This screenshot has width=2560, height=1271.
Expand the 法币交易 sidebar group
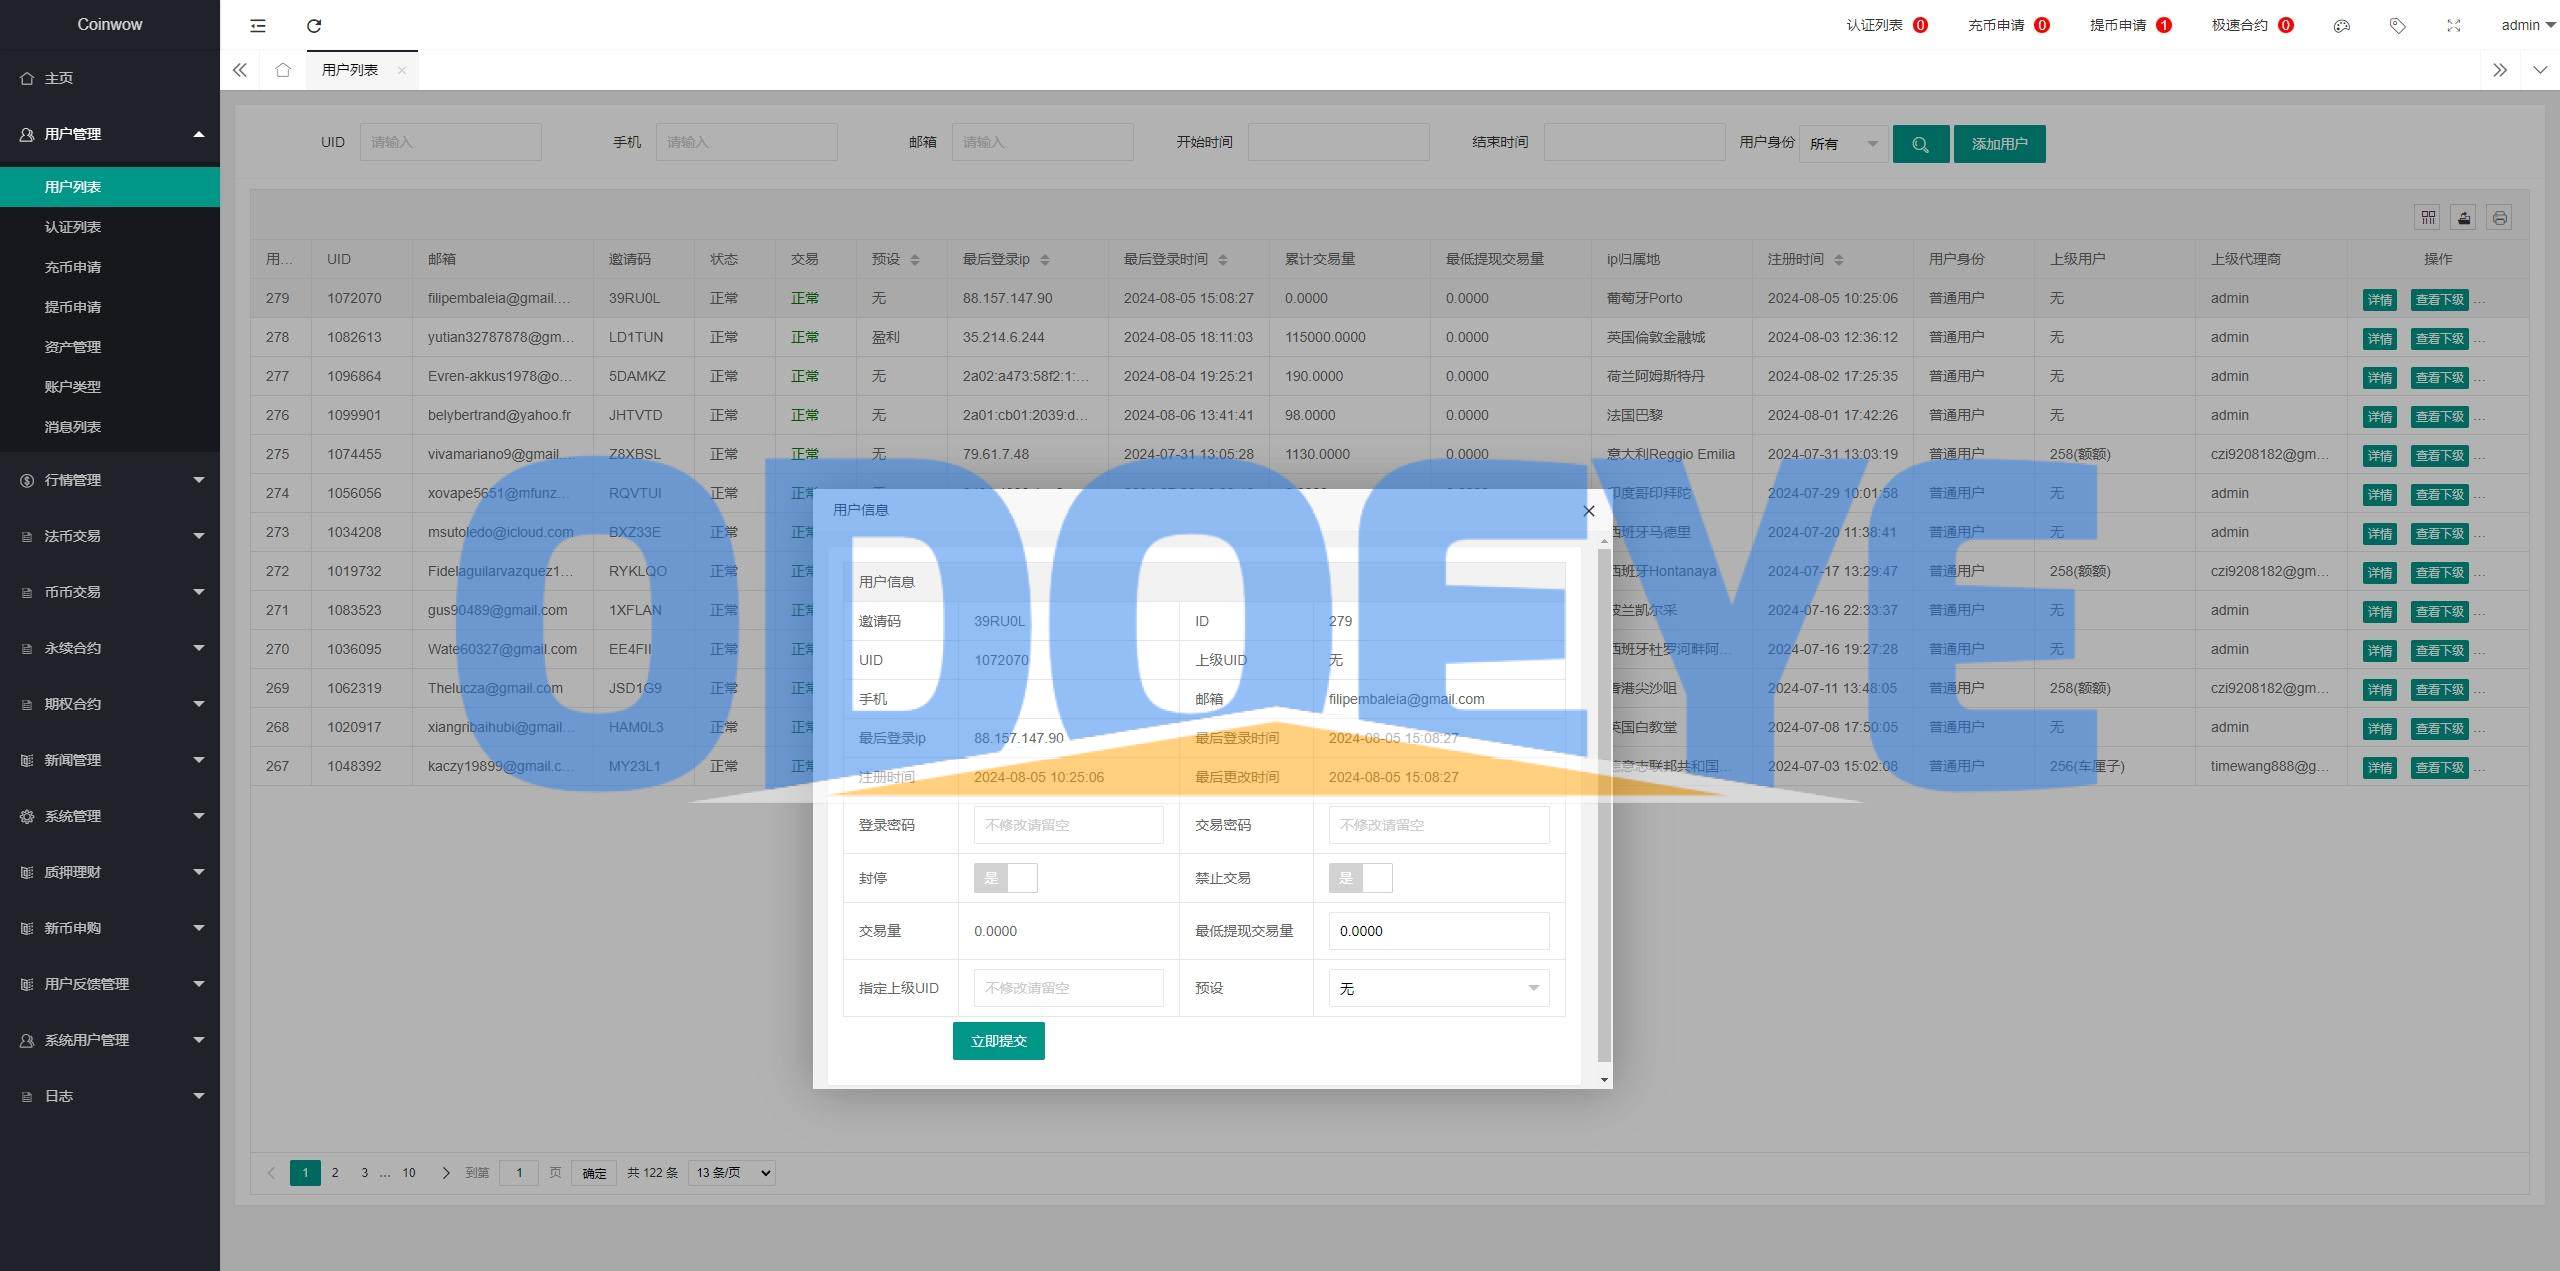(110, 536)
